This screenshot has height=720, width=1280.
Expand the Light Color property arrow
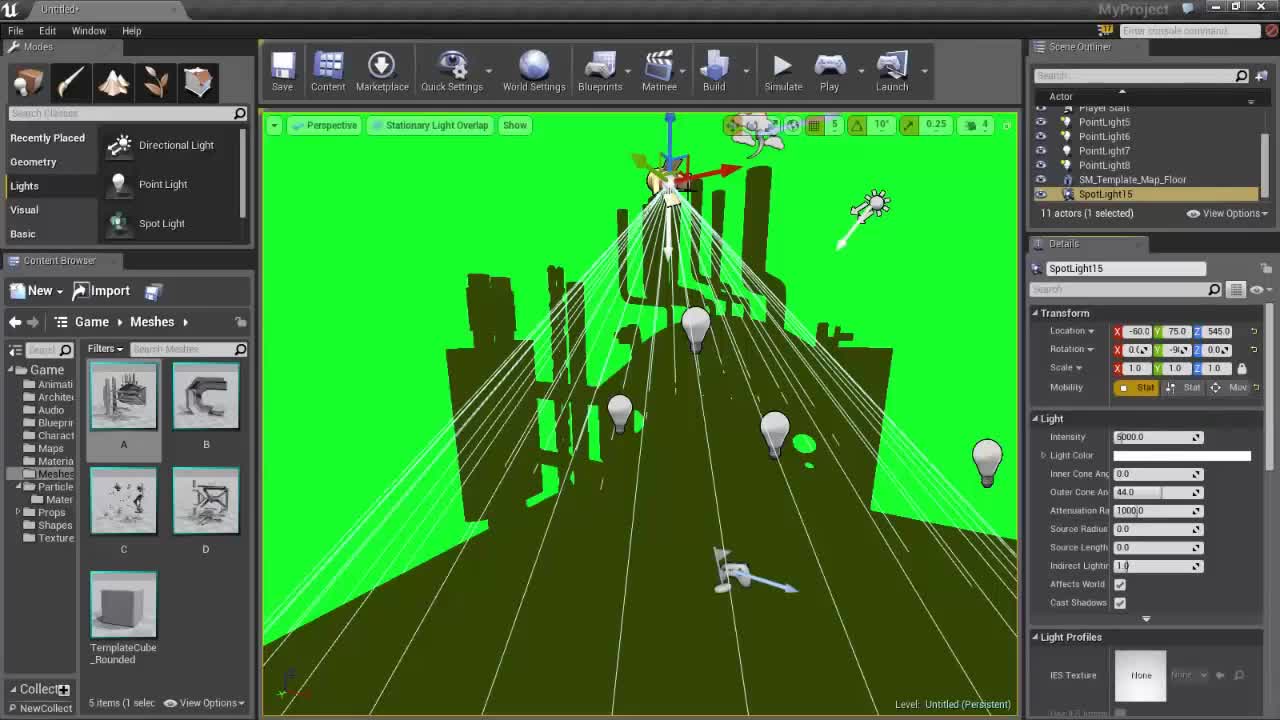point(1043,456)
